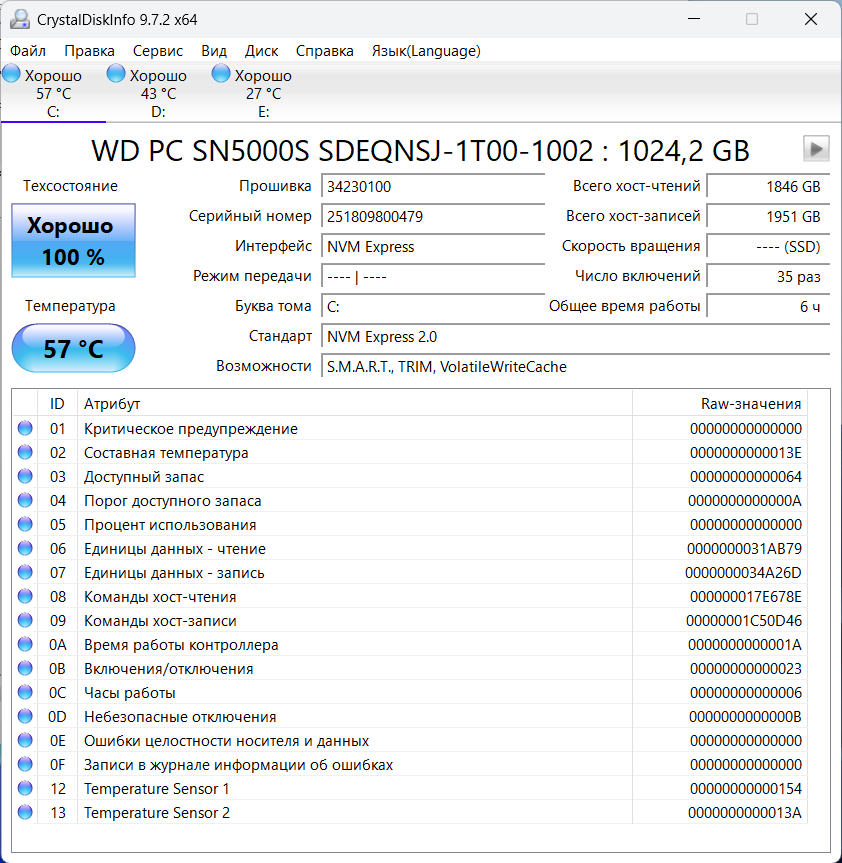Click the Атрибут column header
Viewport: 842px width, 863px height.
click(355, 403)
